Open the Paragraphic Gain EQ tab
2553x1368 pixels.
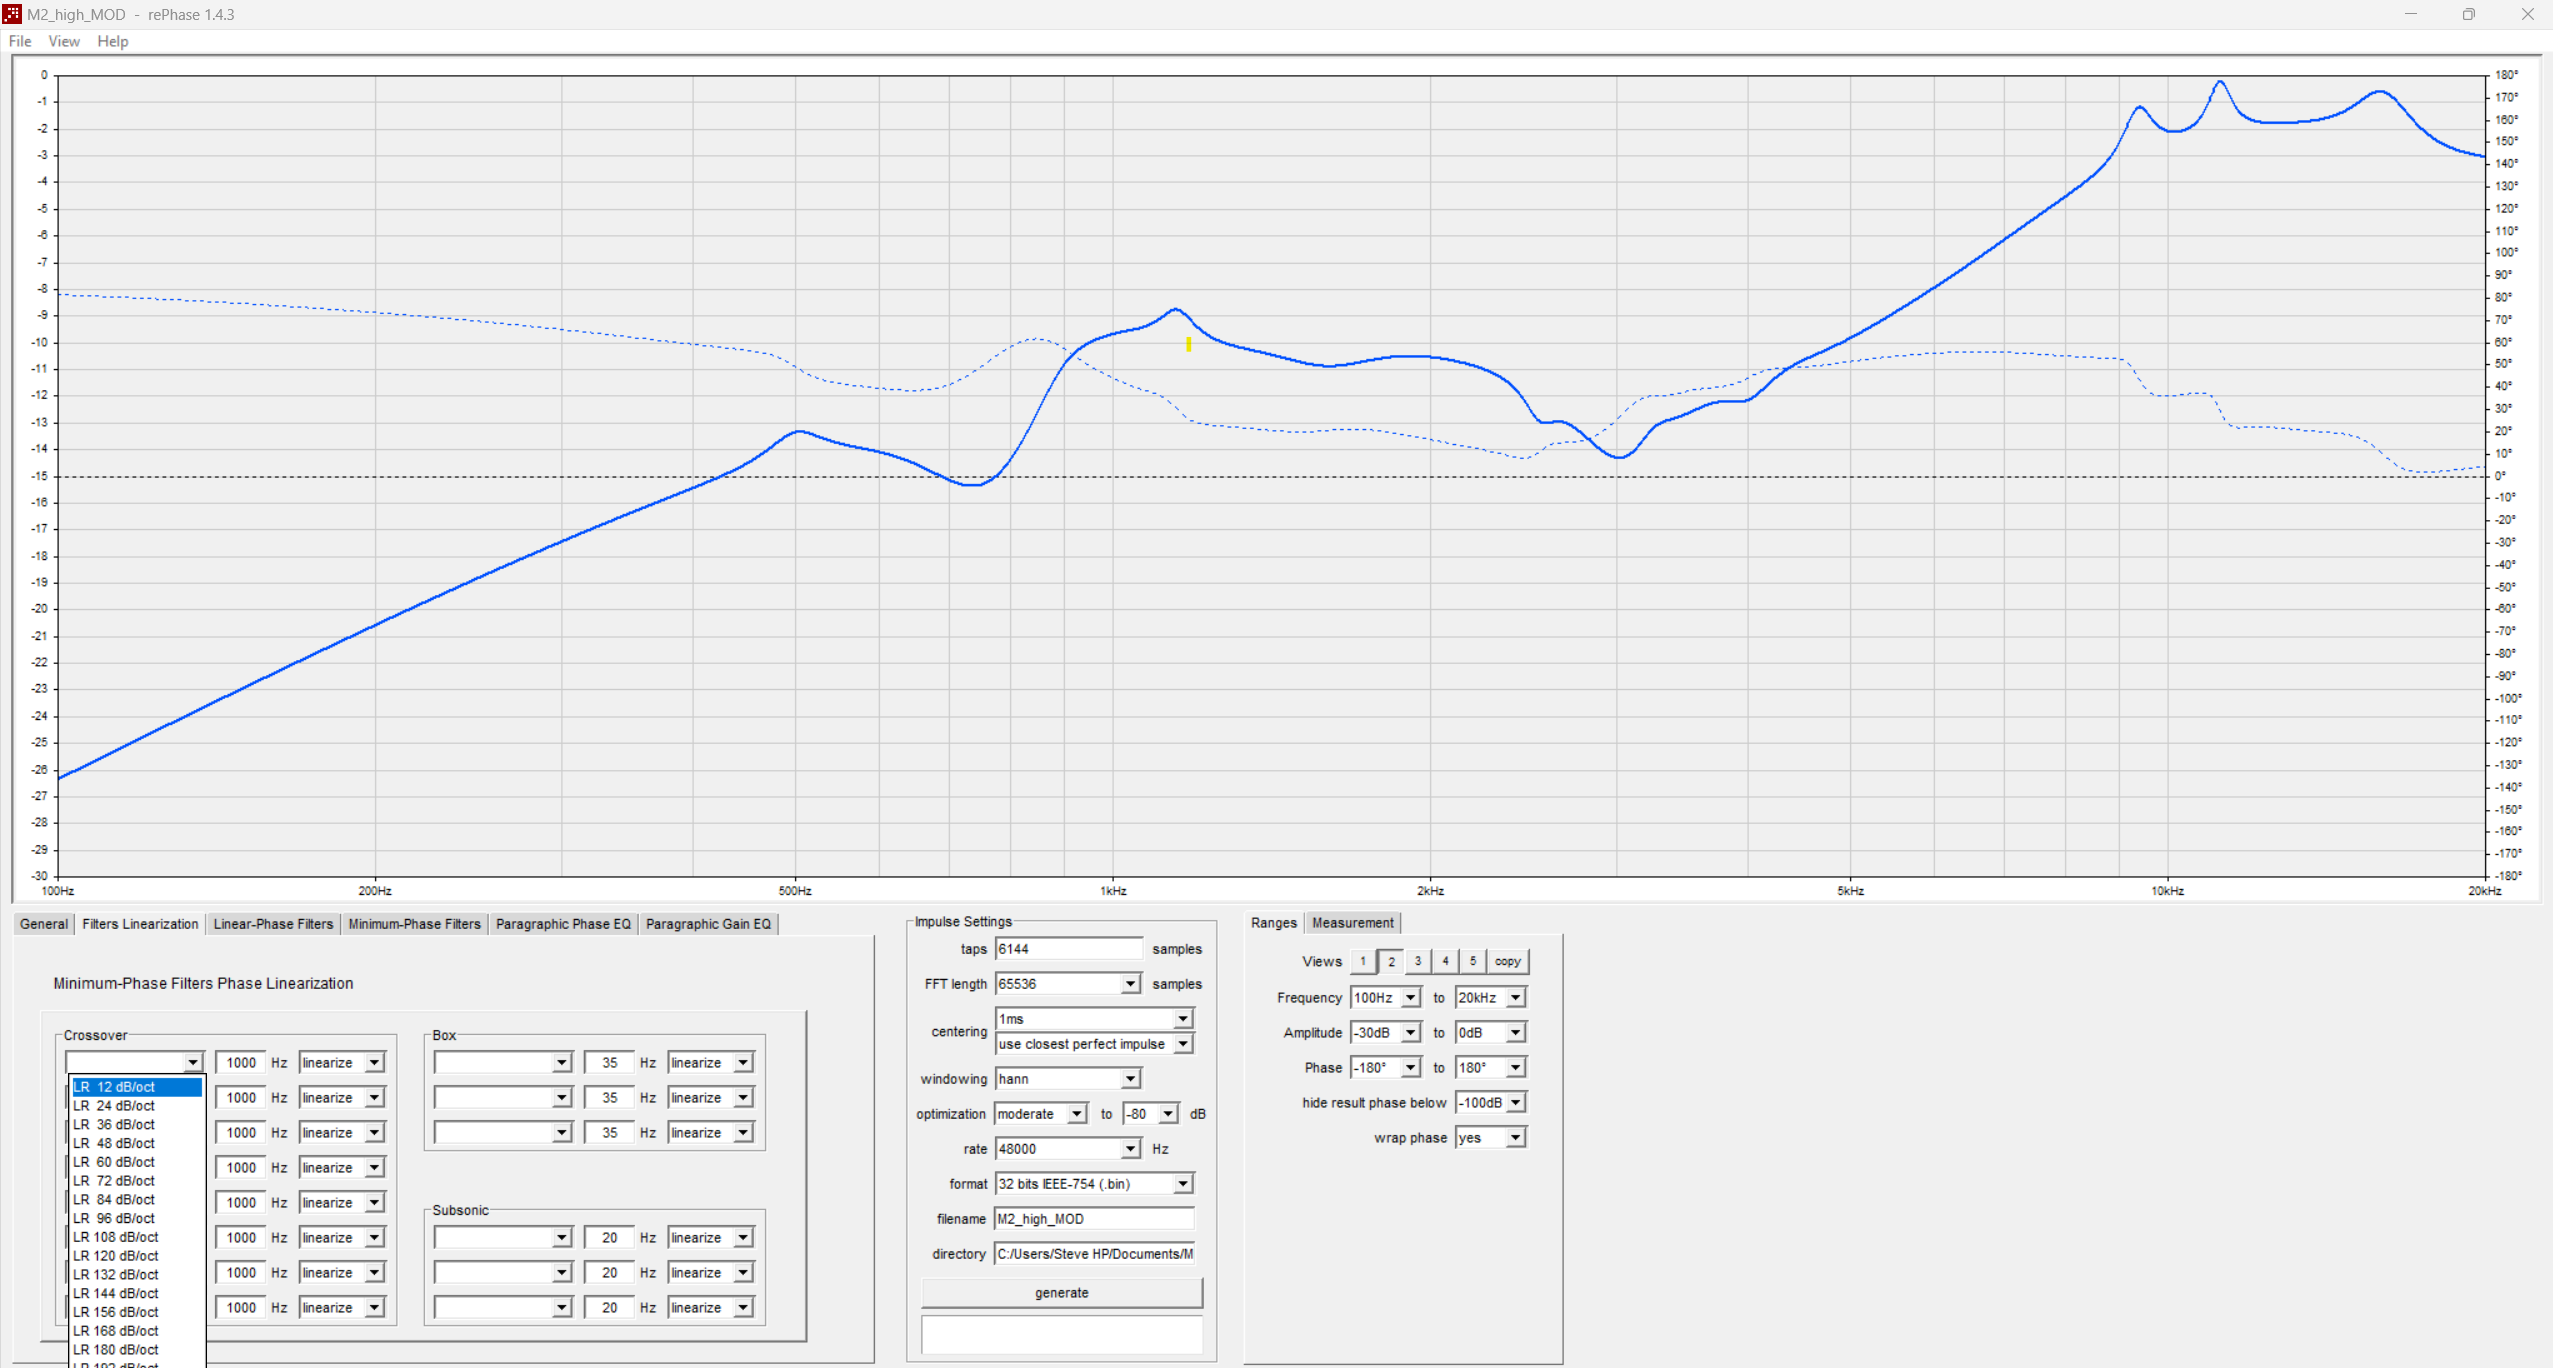708,923
